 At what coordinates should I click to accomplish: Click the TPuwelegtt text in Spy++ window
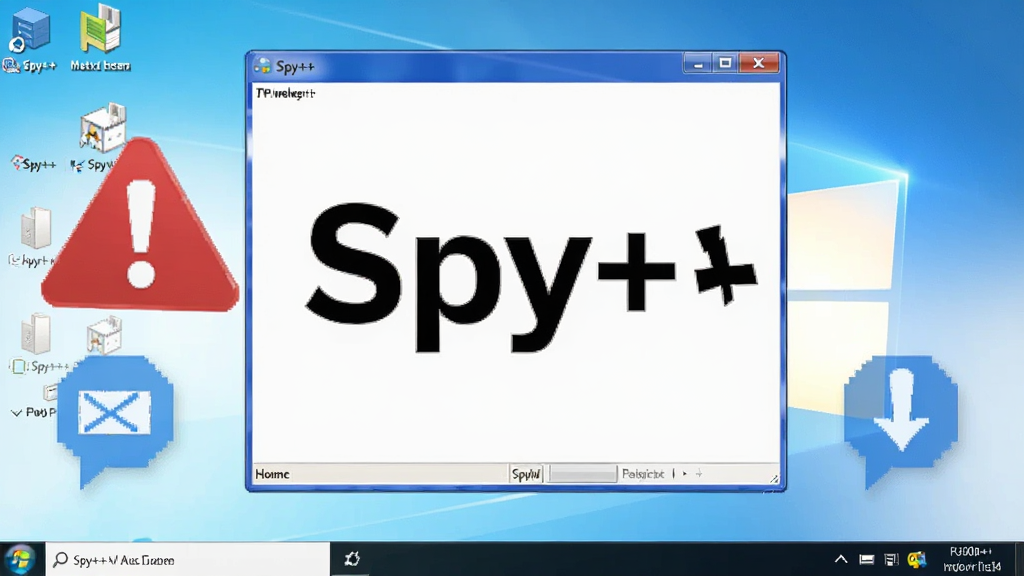[x=285, y=93]
